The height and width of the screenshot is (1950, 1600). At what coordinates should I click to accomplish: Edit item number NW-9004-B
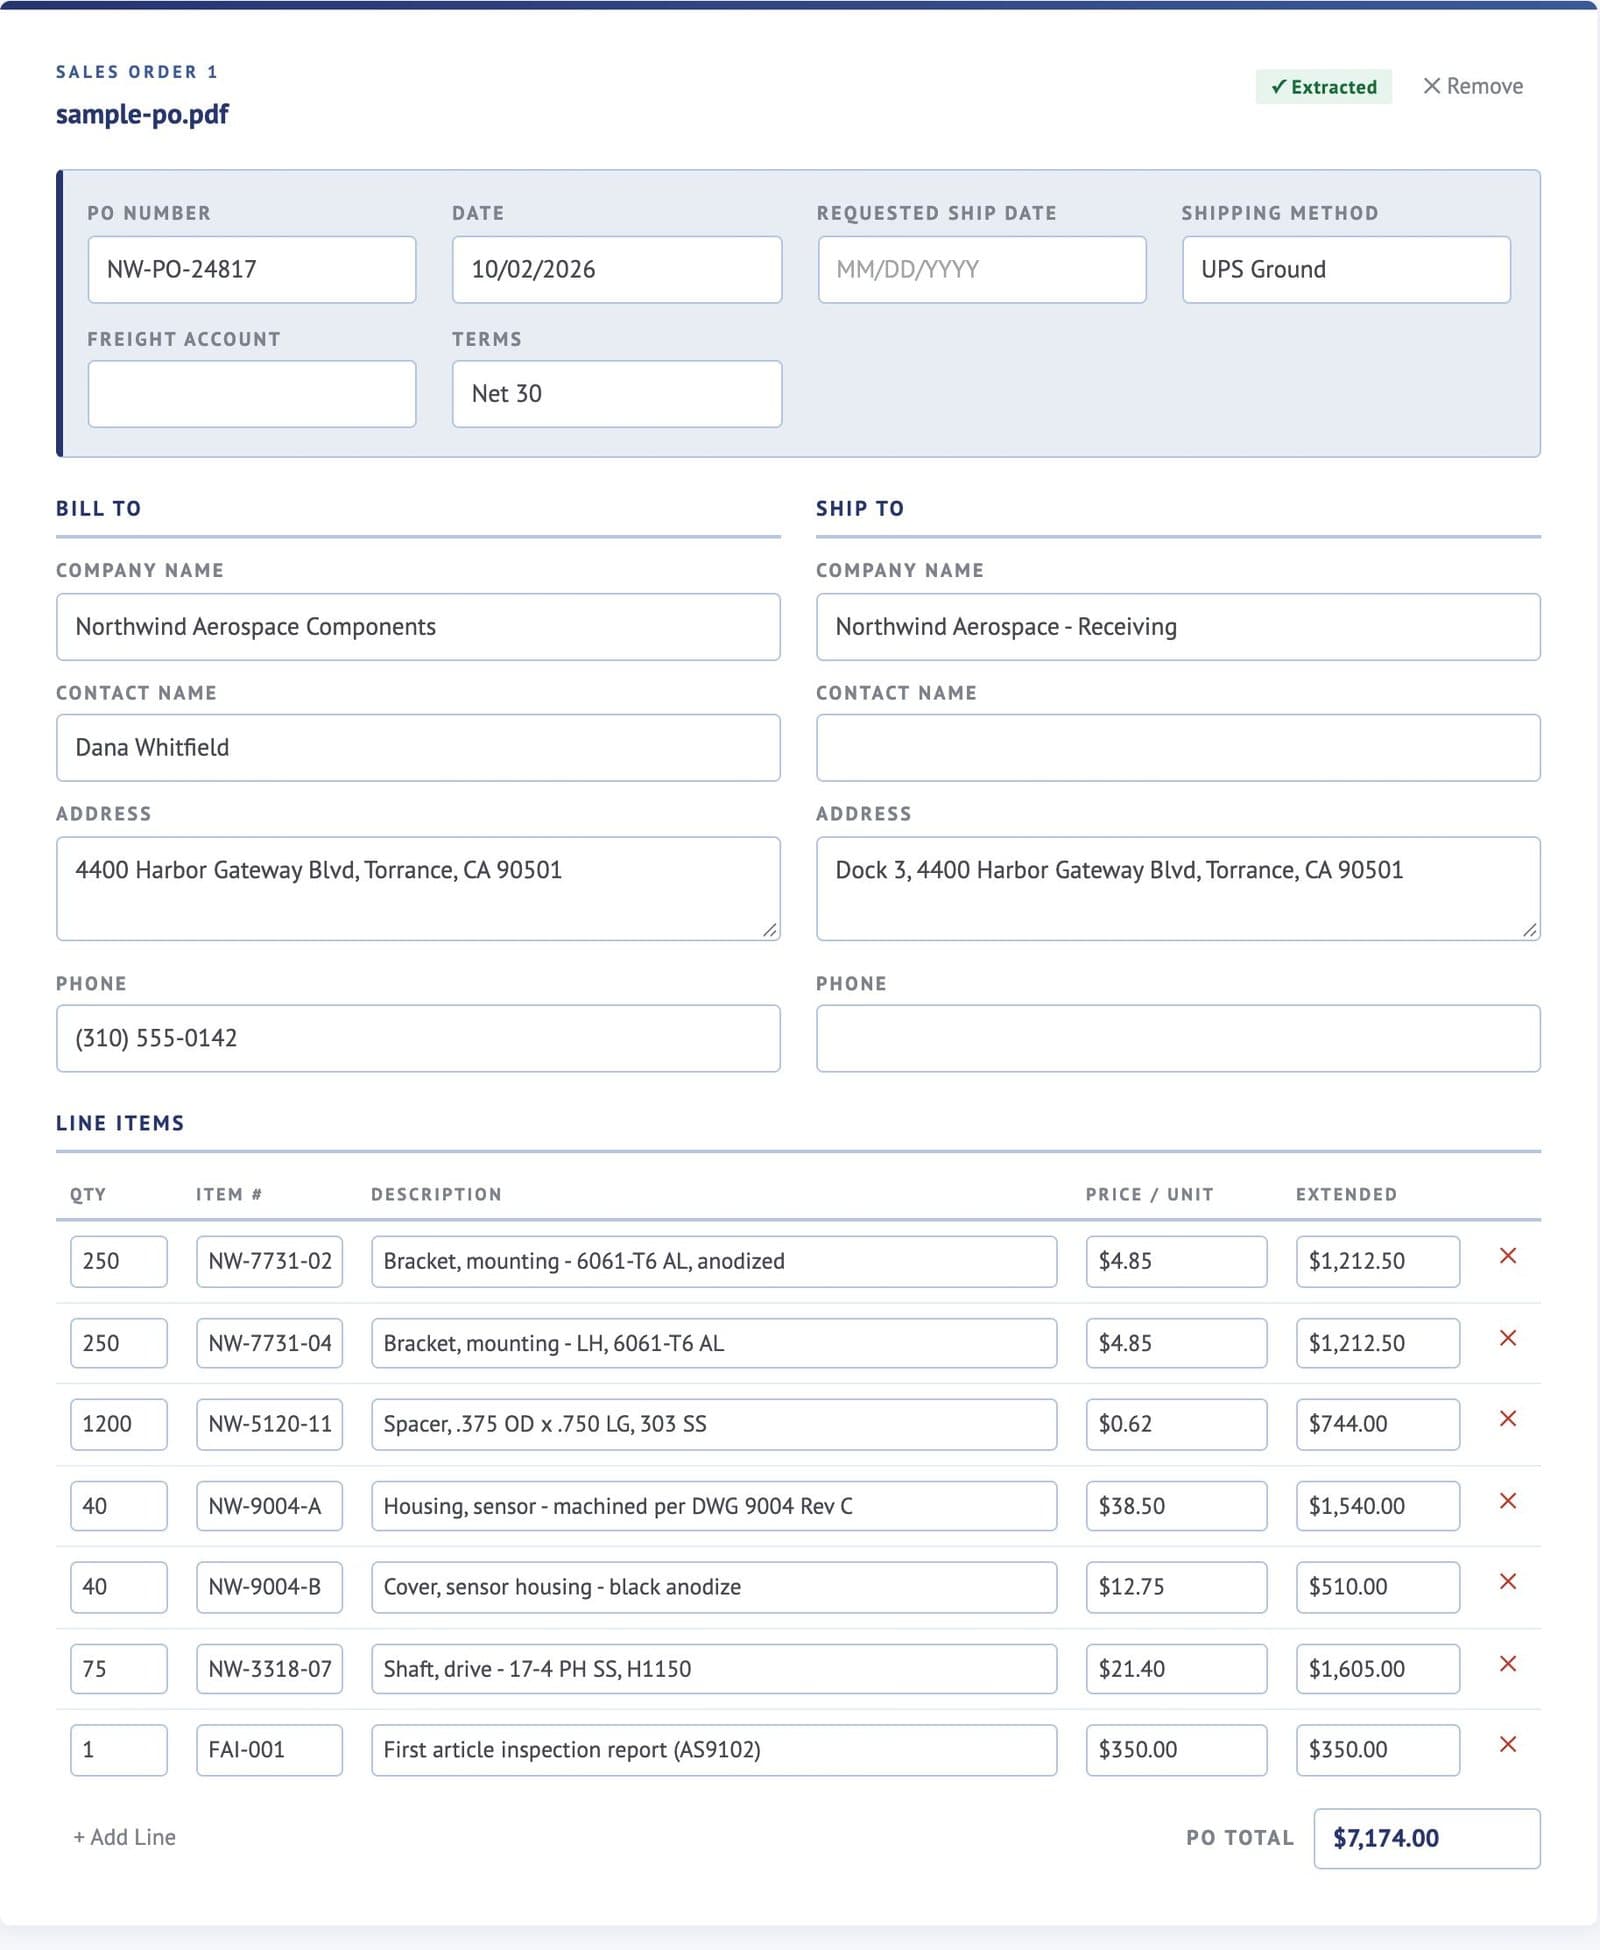[269, 1587]
